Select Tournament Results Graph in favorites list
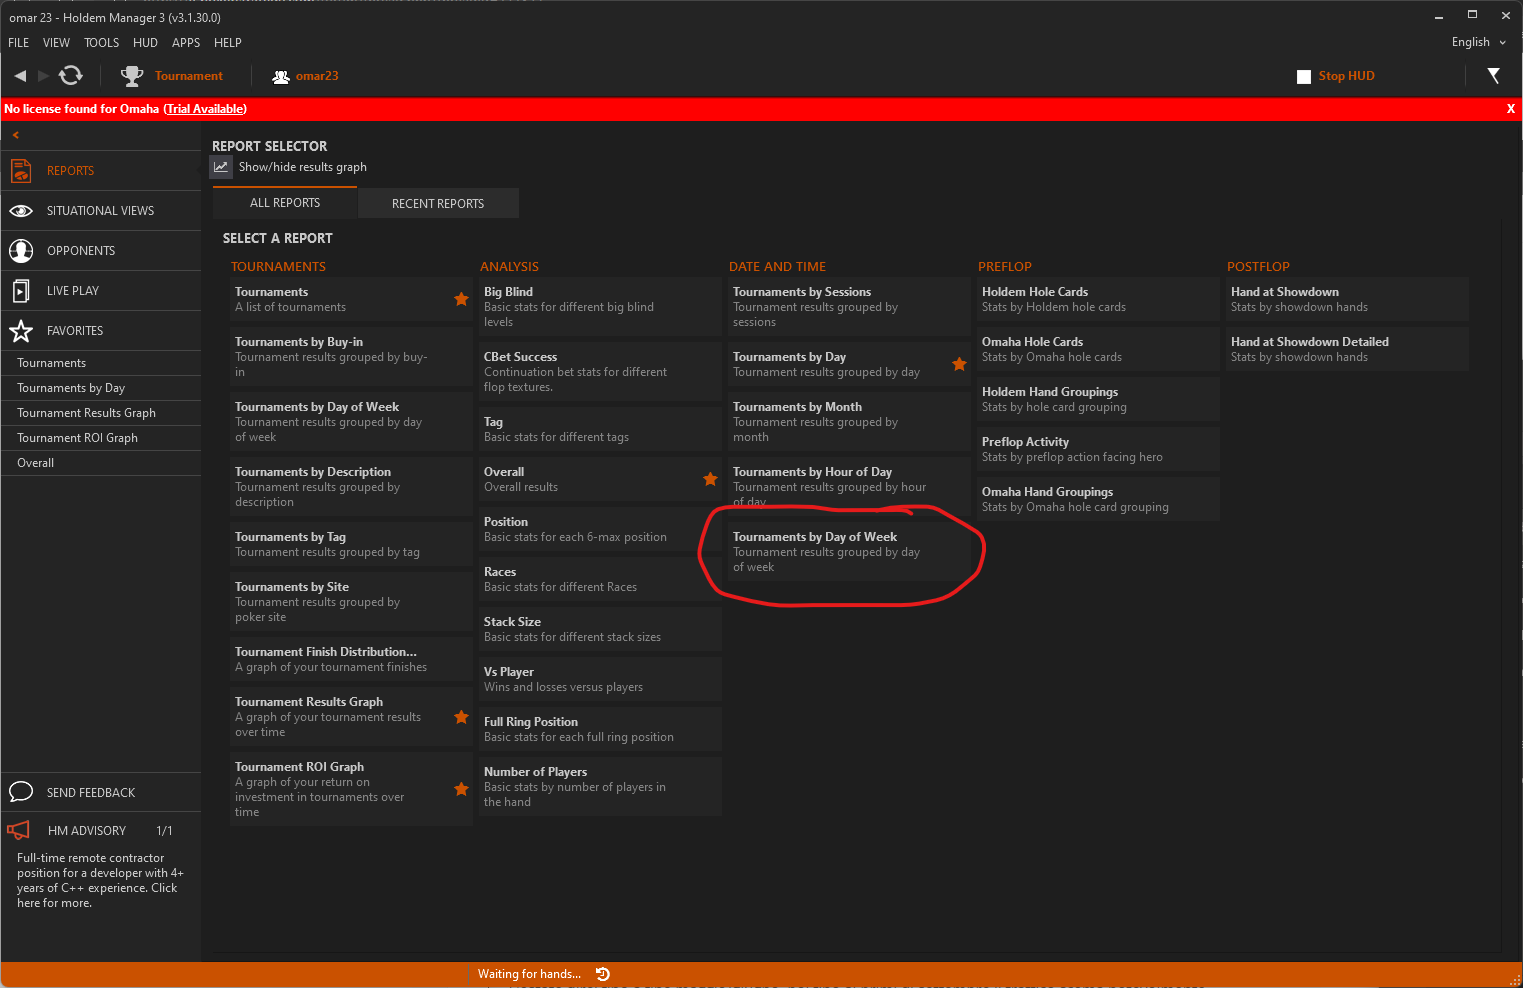The width and height of the screenshot is (1523, 988). tap(101, 413)
